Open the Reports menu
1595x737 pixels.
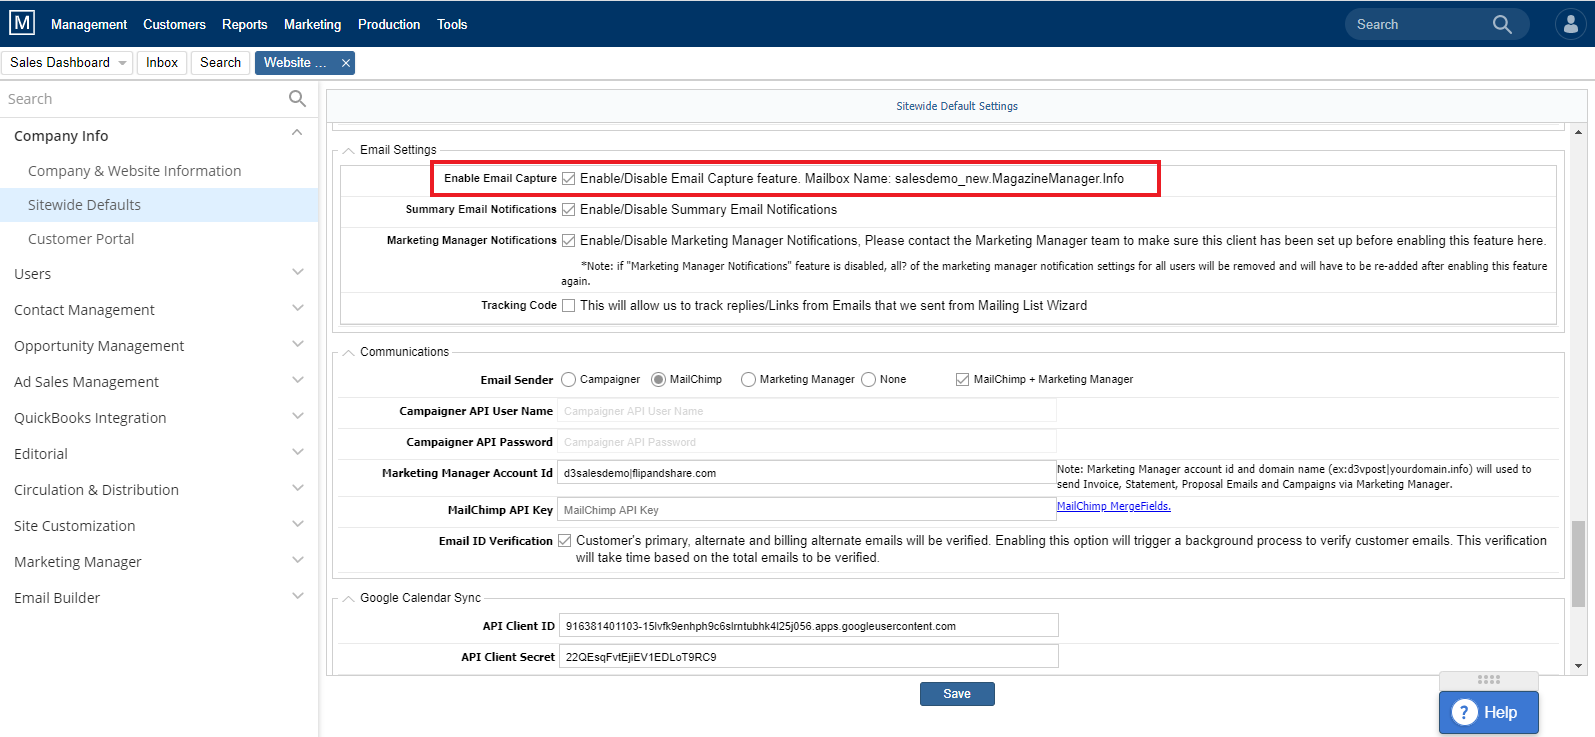(245, 24)
